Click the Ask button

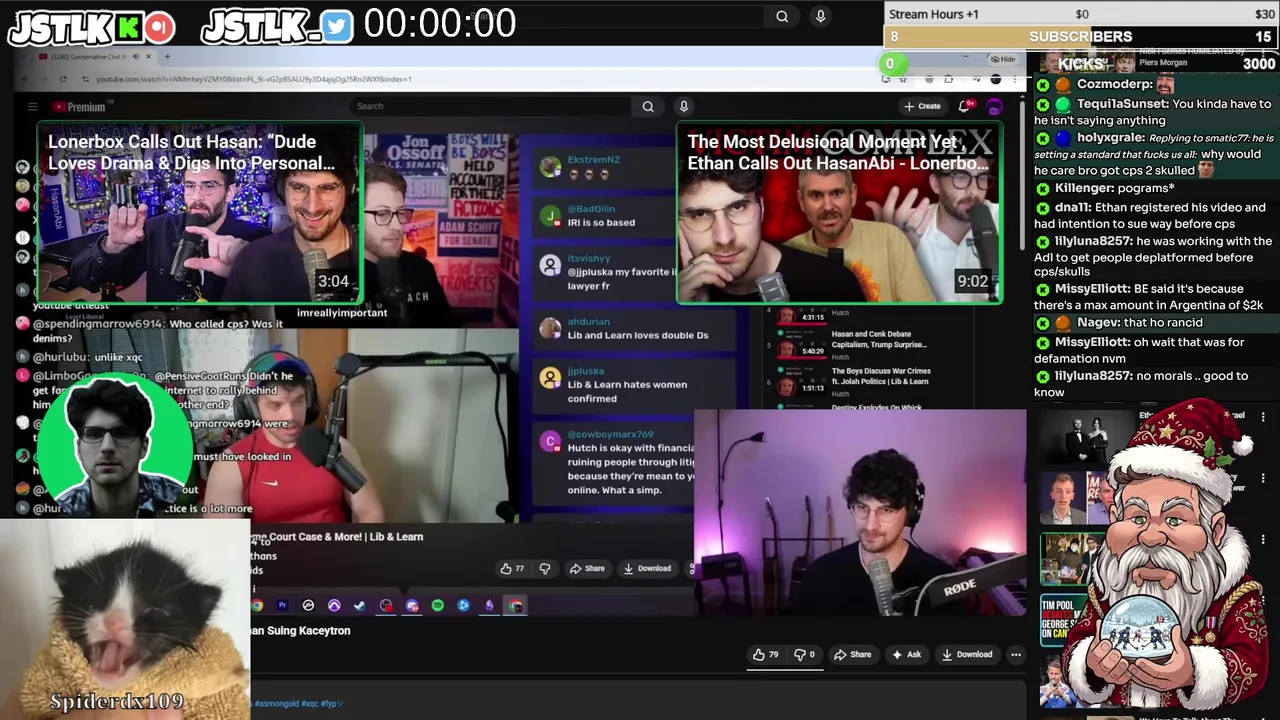[906, 654]
